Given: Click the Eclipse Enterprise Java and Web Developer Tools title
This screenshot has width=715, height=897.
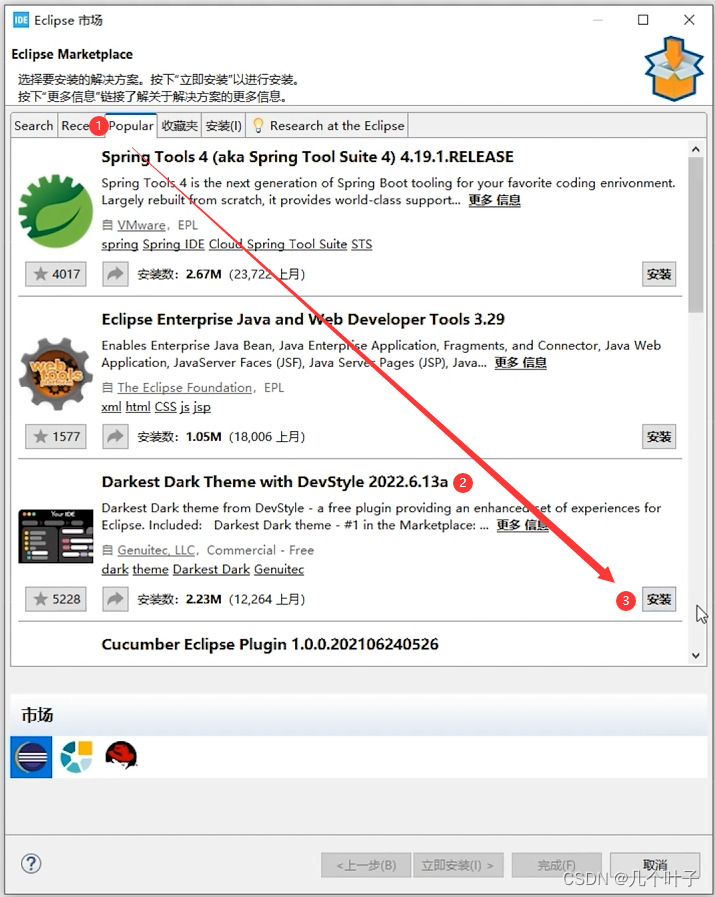Looking at the screenshot, I should [303, 319].
